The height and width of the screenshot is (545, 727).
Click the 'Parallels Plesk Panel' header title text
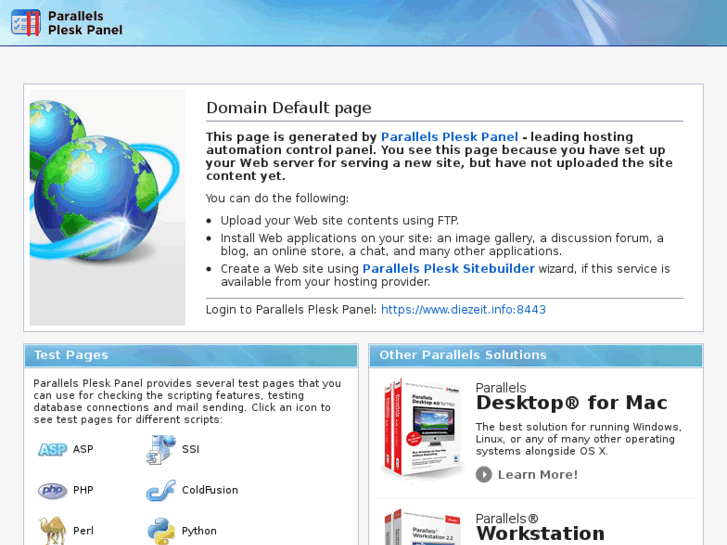85,23
